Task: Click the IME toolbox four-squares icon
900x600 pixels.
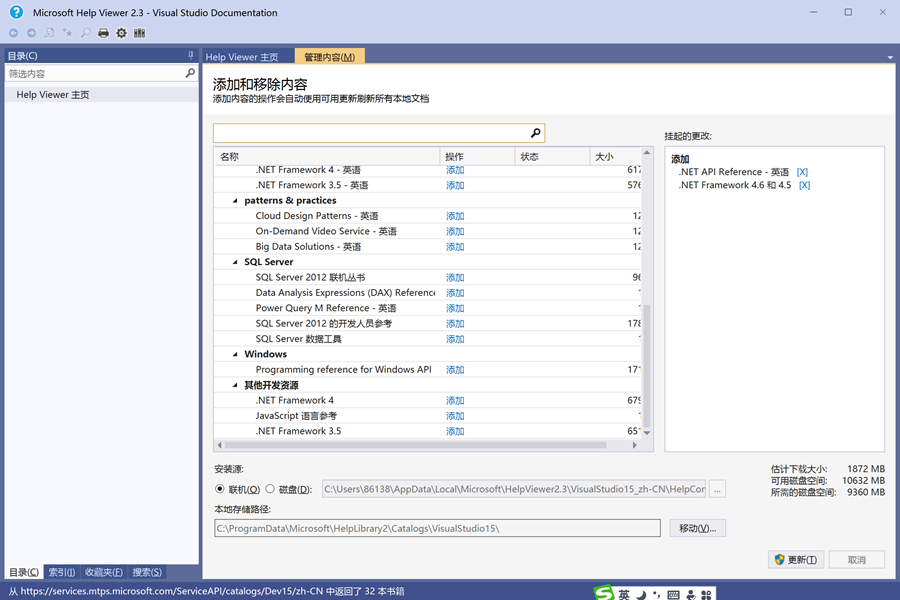Action: [707, 595]
